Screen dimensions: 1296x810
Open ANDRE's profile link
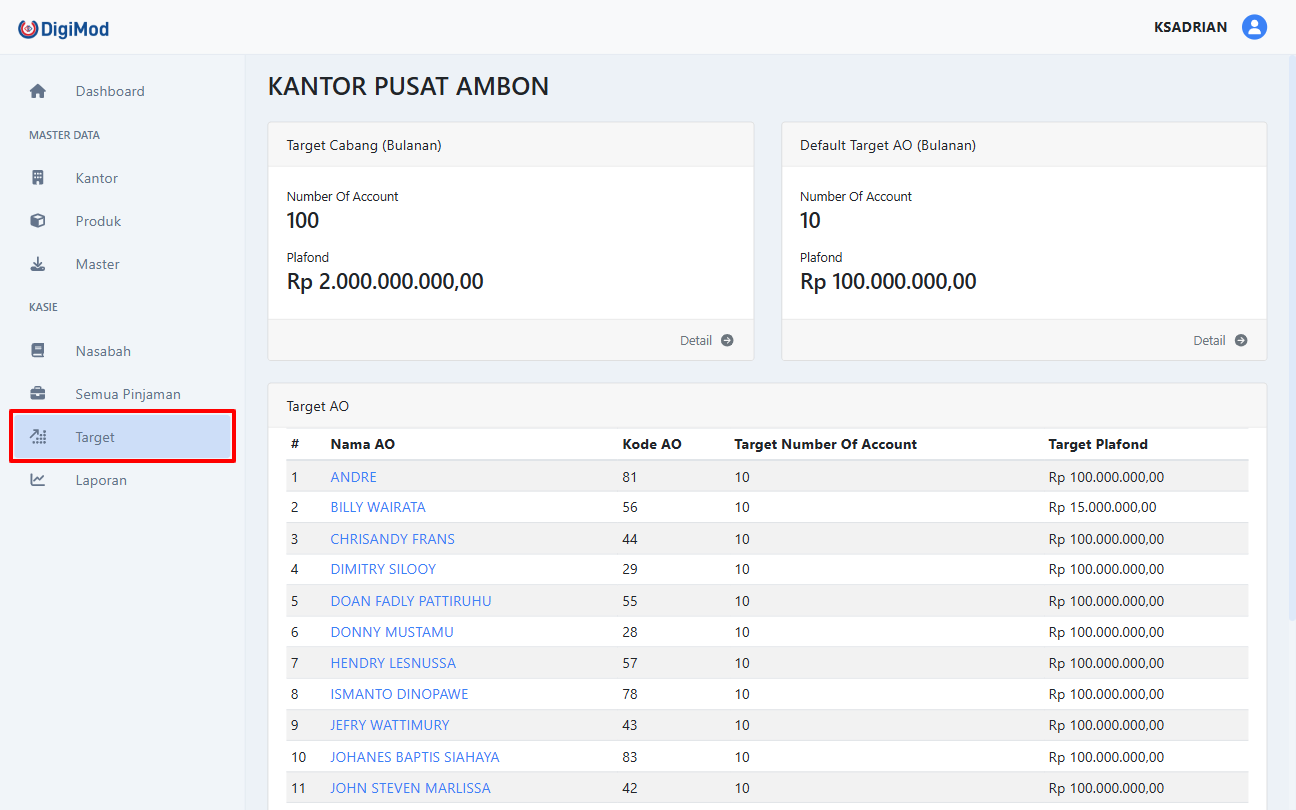[353, 476]
